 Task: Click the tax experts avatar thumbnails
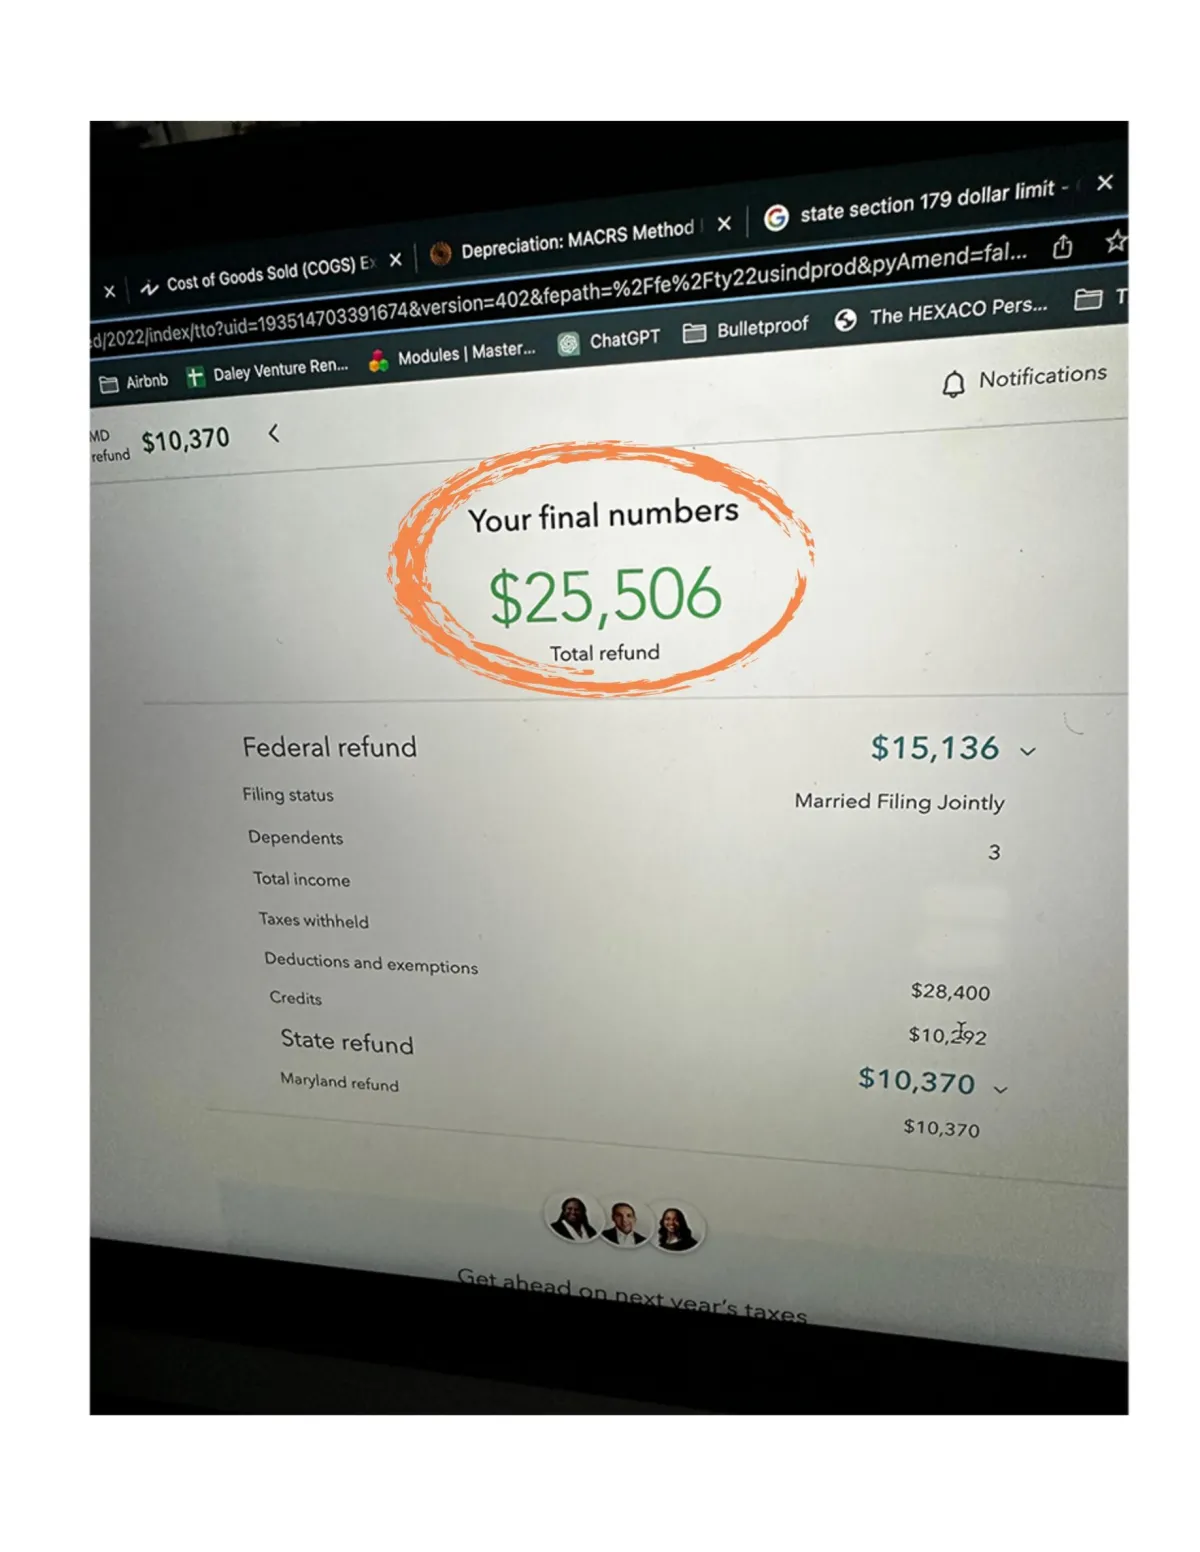pos(624,1222)
